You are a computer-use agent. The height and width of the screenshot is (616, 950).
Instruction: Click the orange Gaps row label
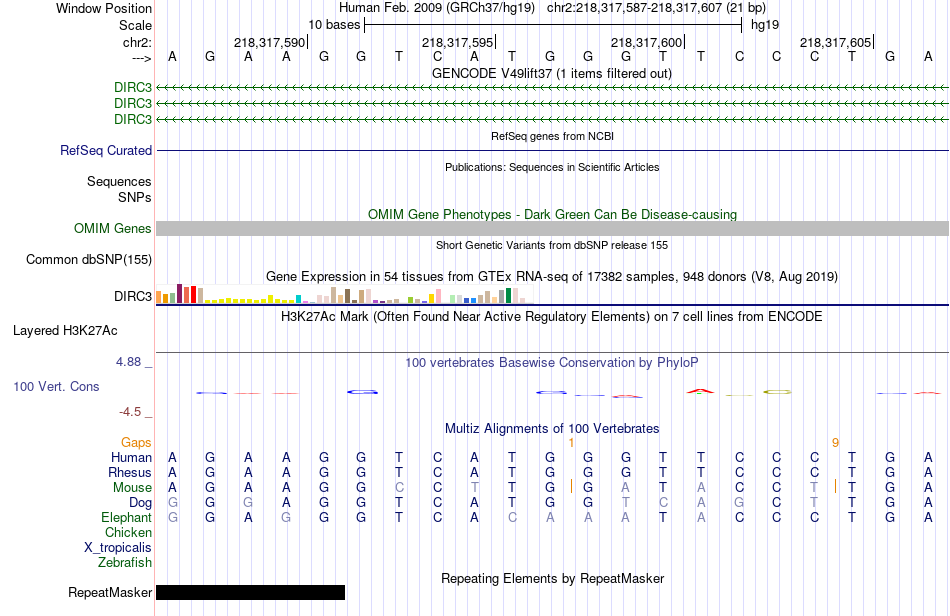[136, 443]
